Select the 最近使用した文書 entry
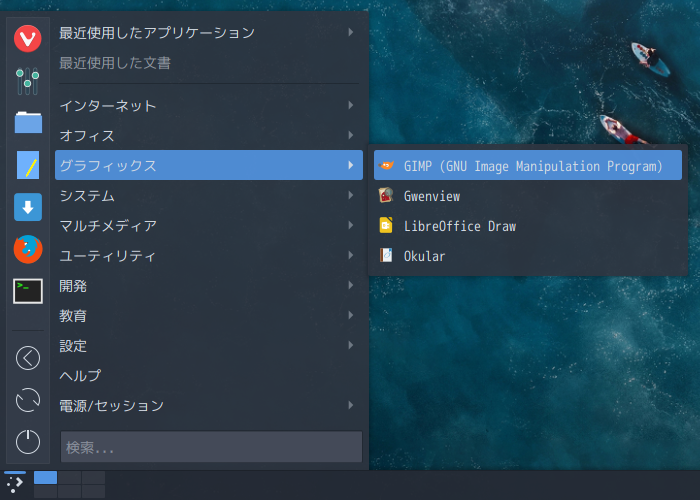Image resolution: width=700 pixels, height=500 pixels. point(208,63)
